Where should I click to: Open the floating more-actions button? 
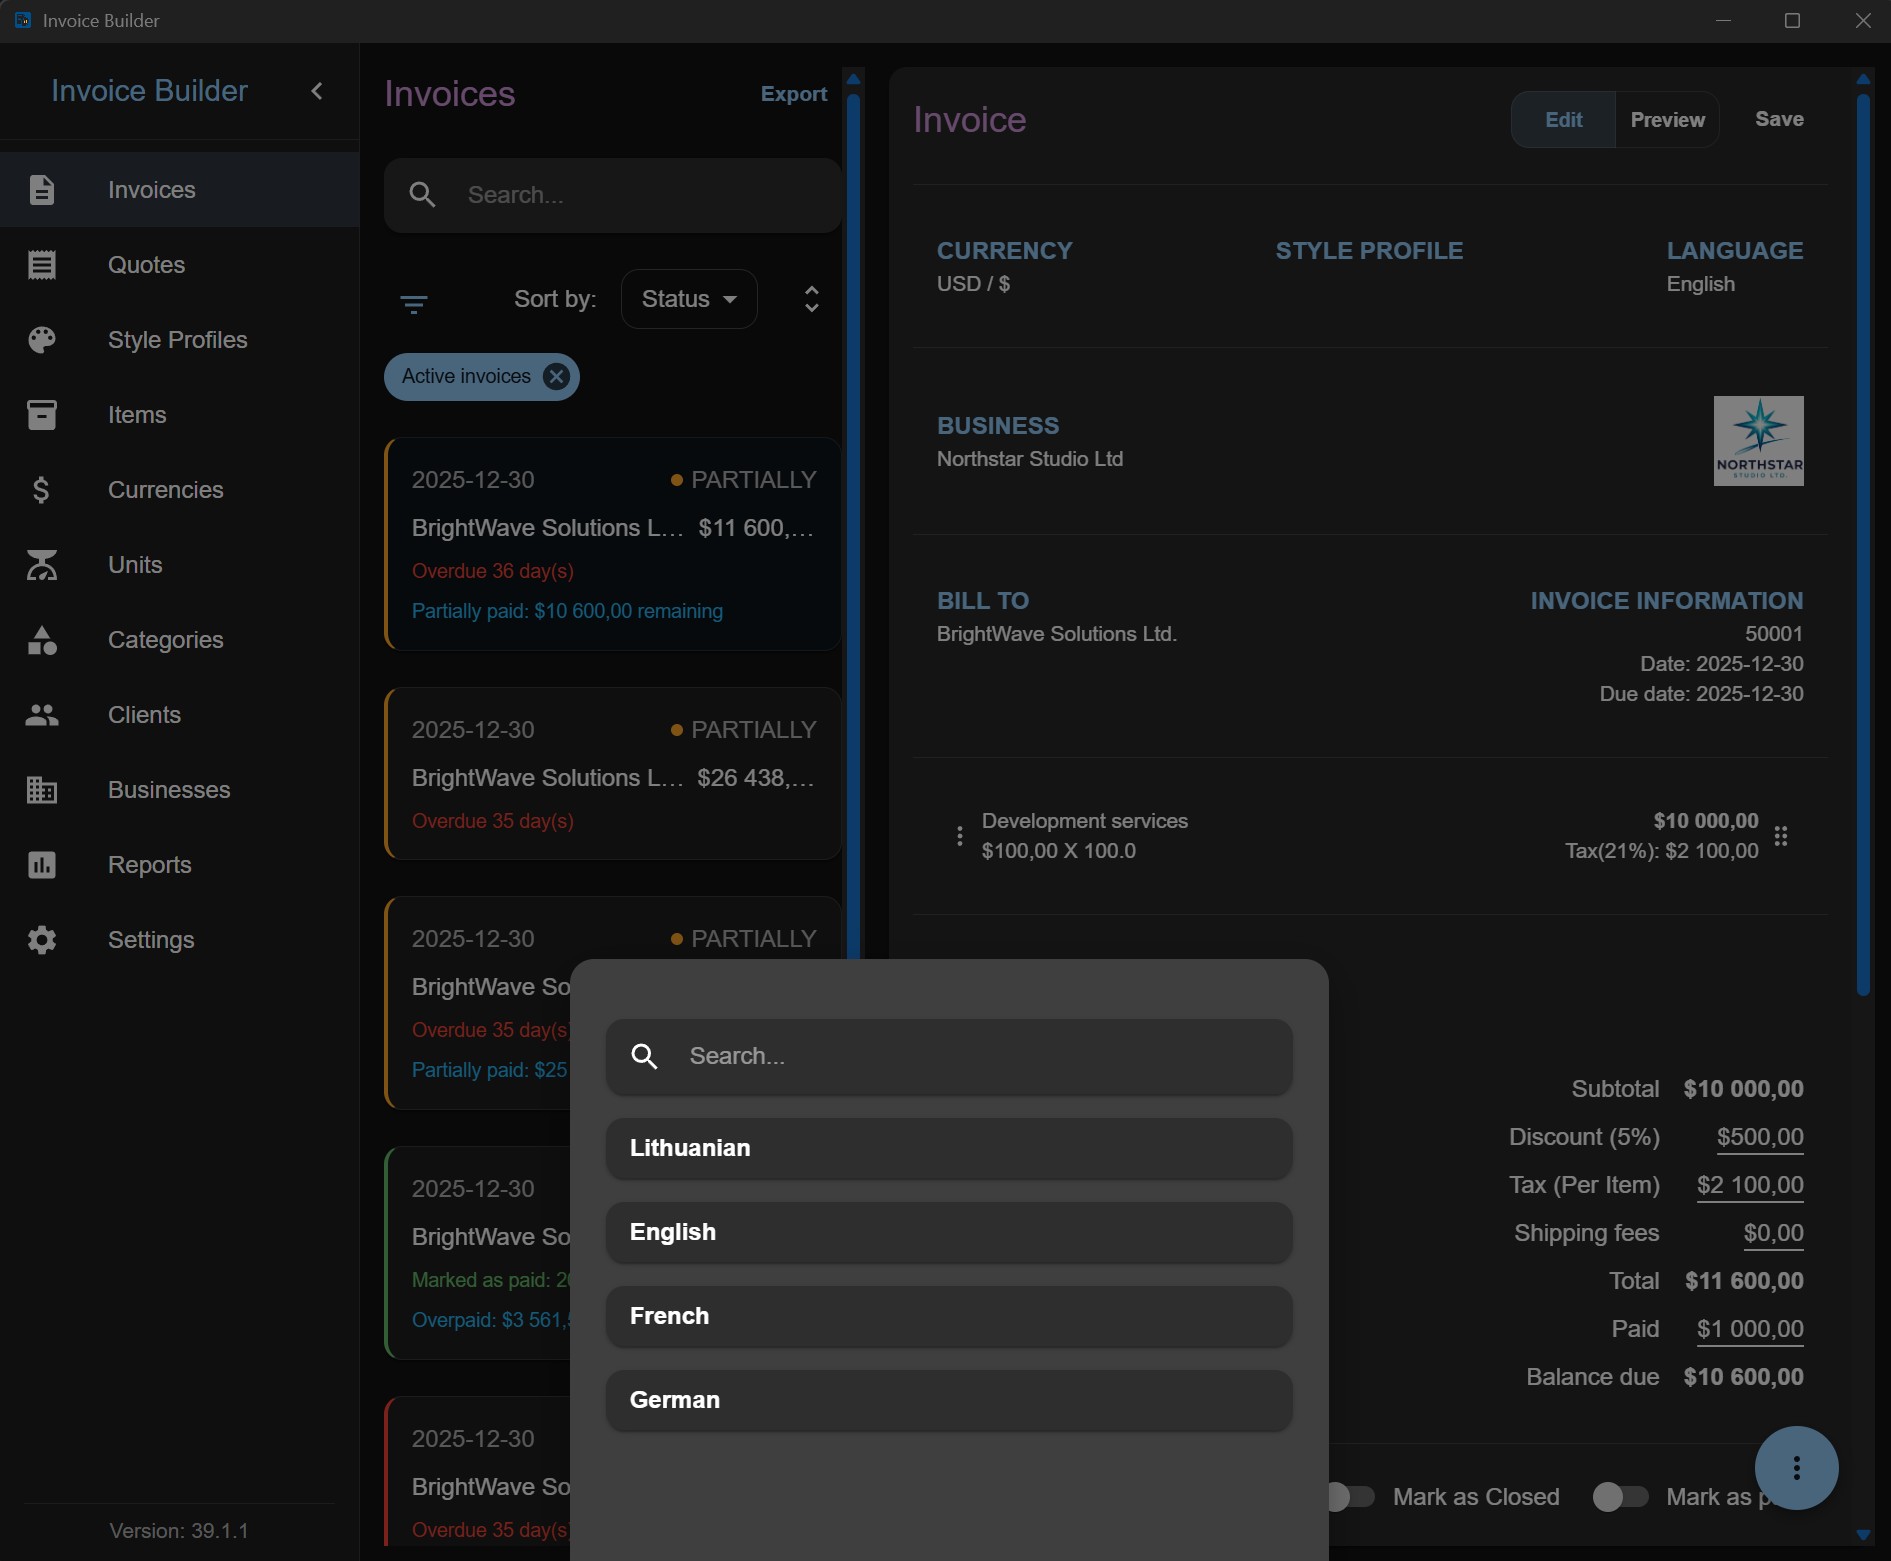point(1796,1467)
